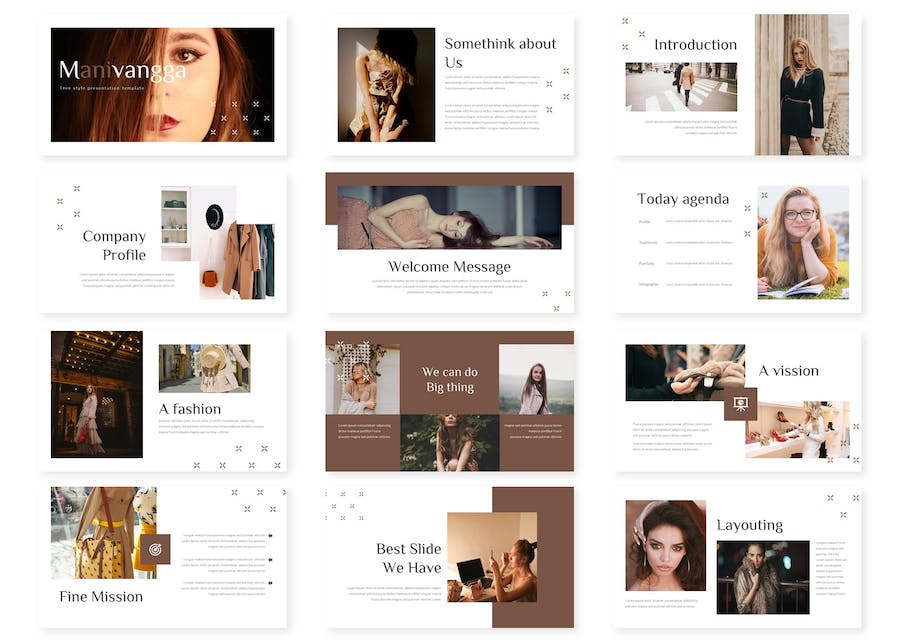
Task: Click the fur coat woman photo under Layouting
Action: pos(763,578)
